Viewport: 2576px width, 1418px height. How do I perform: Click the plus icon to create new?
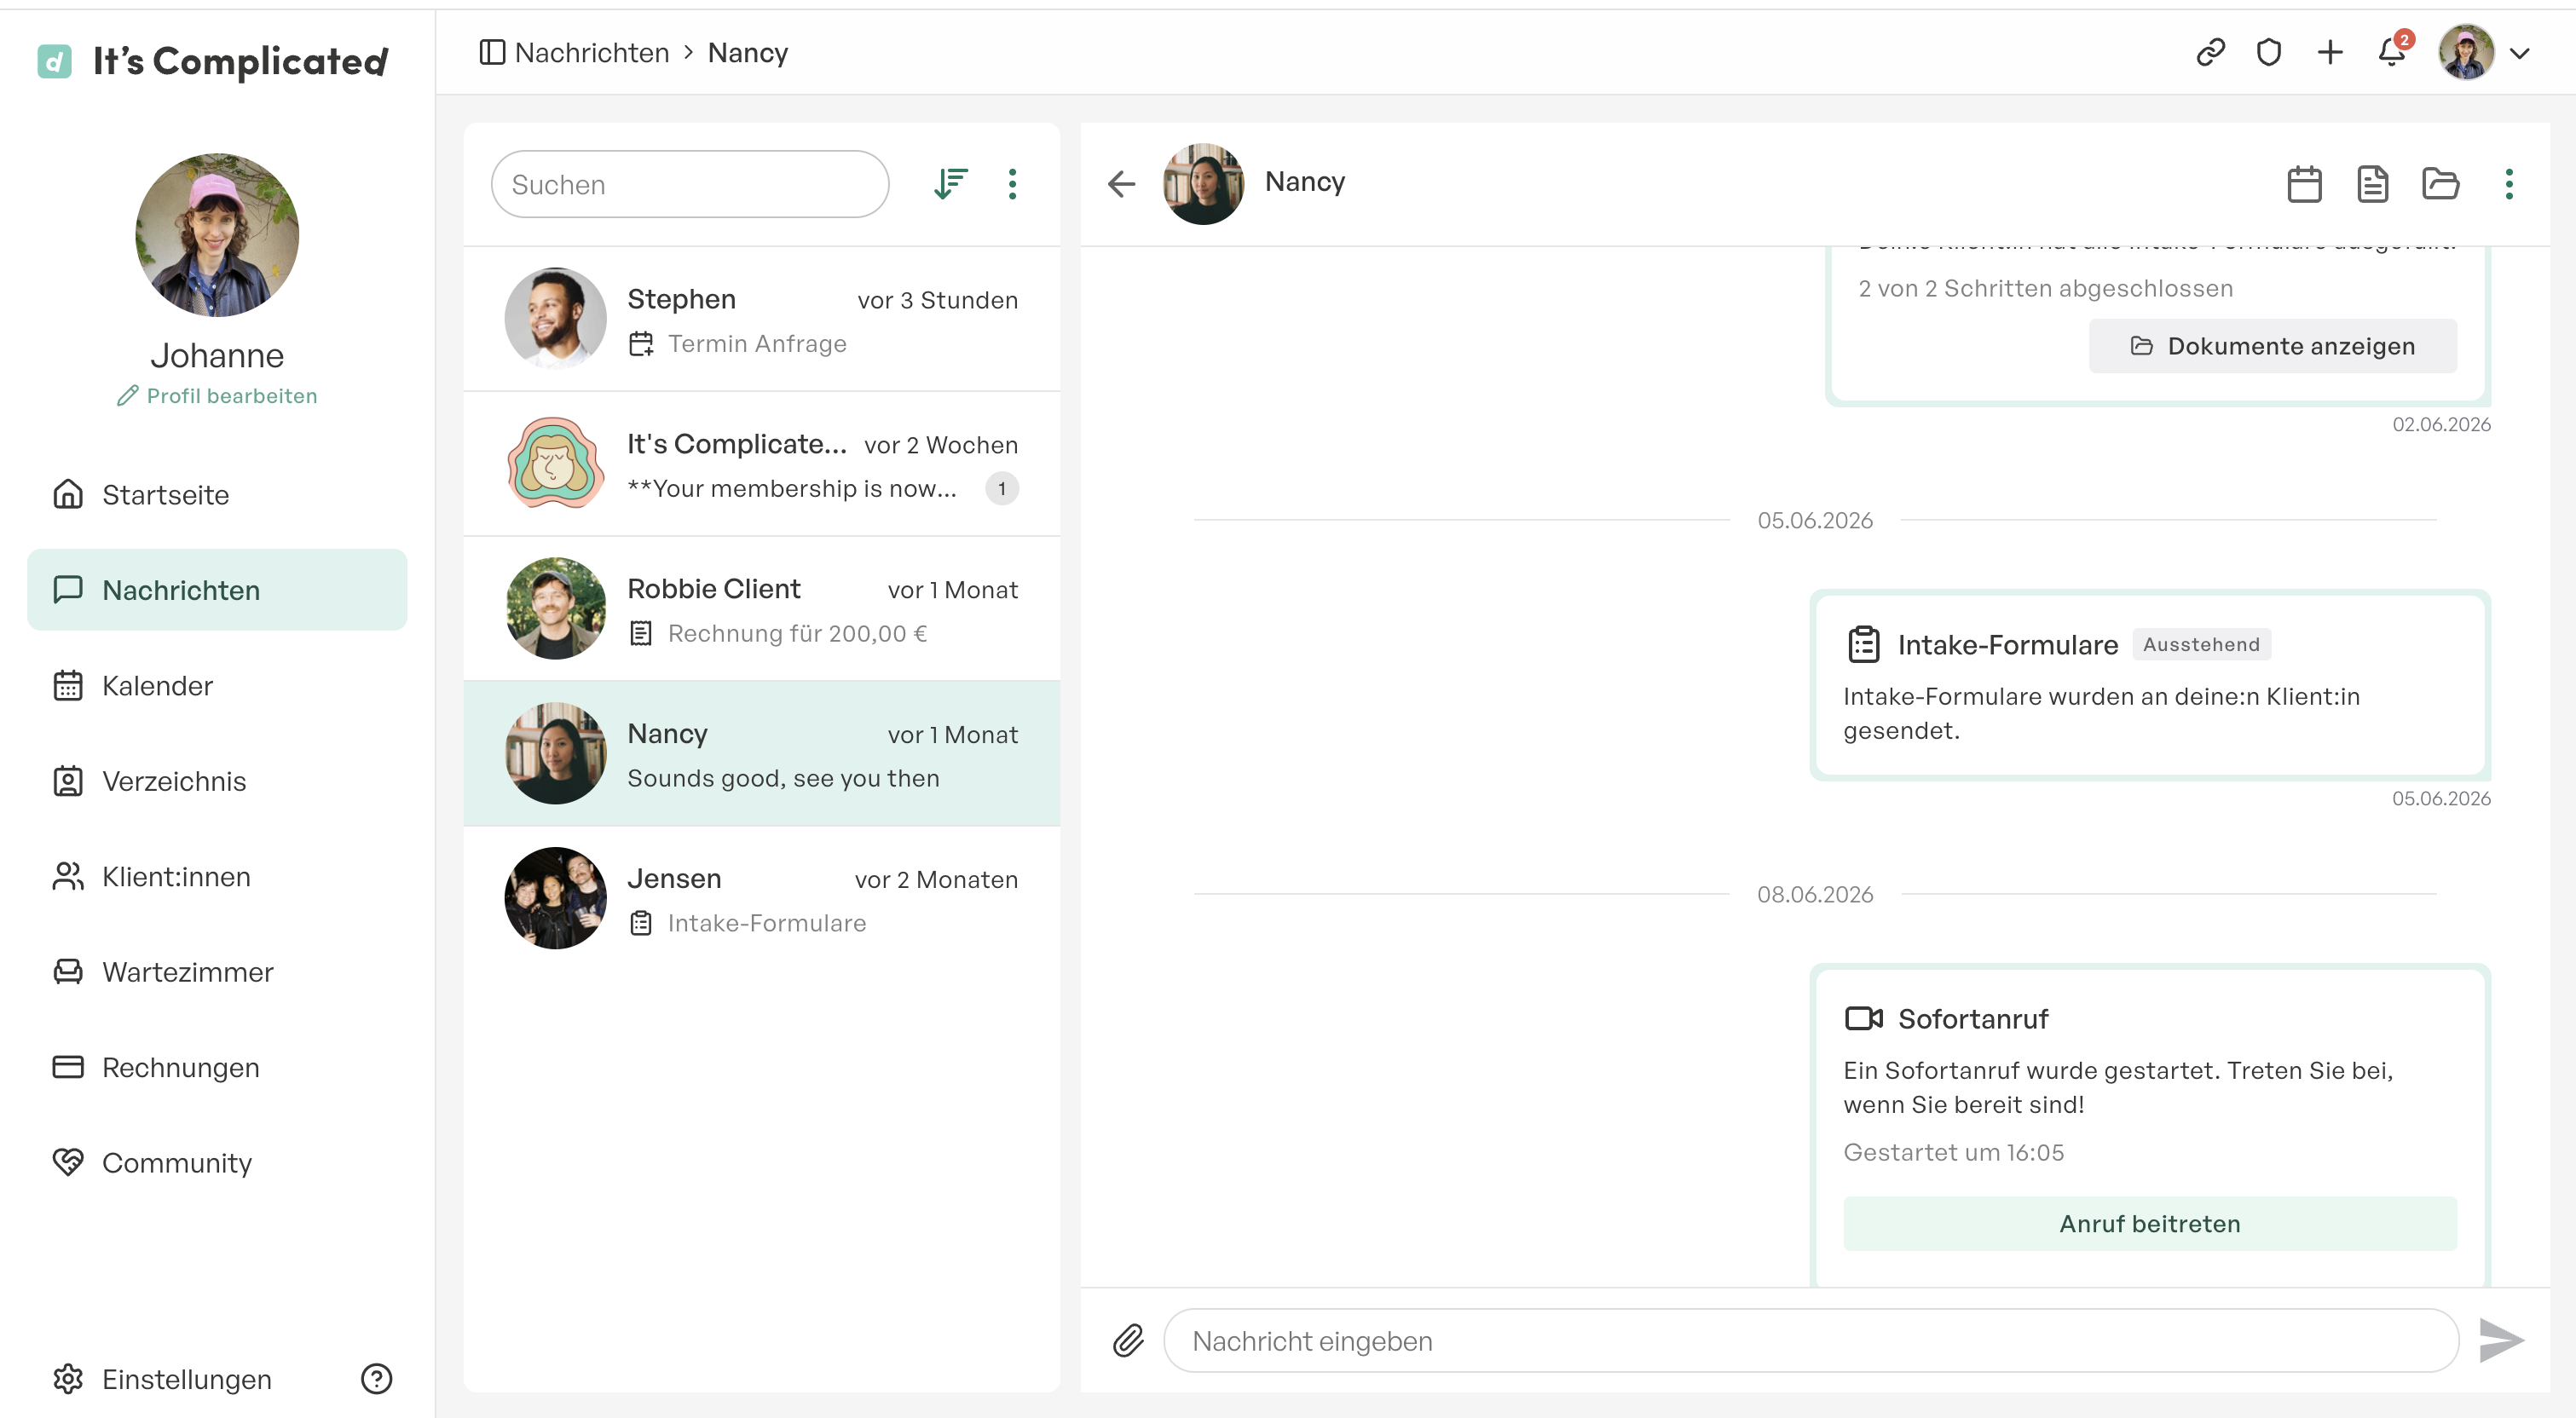[2330, 52]
